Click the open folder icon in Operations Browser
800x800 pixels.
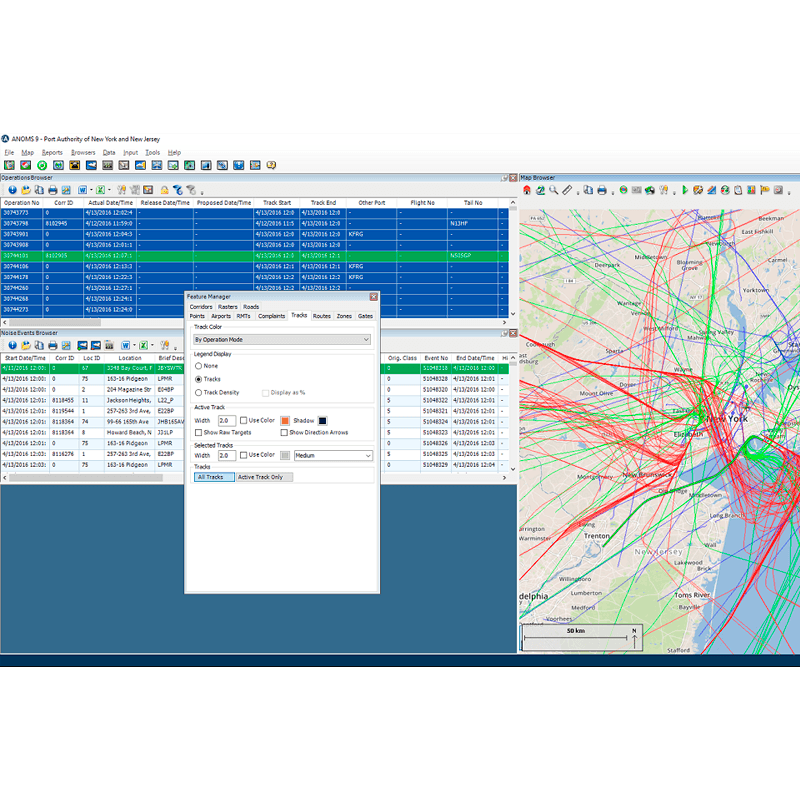[26, 190]
